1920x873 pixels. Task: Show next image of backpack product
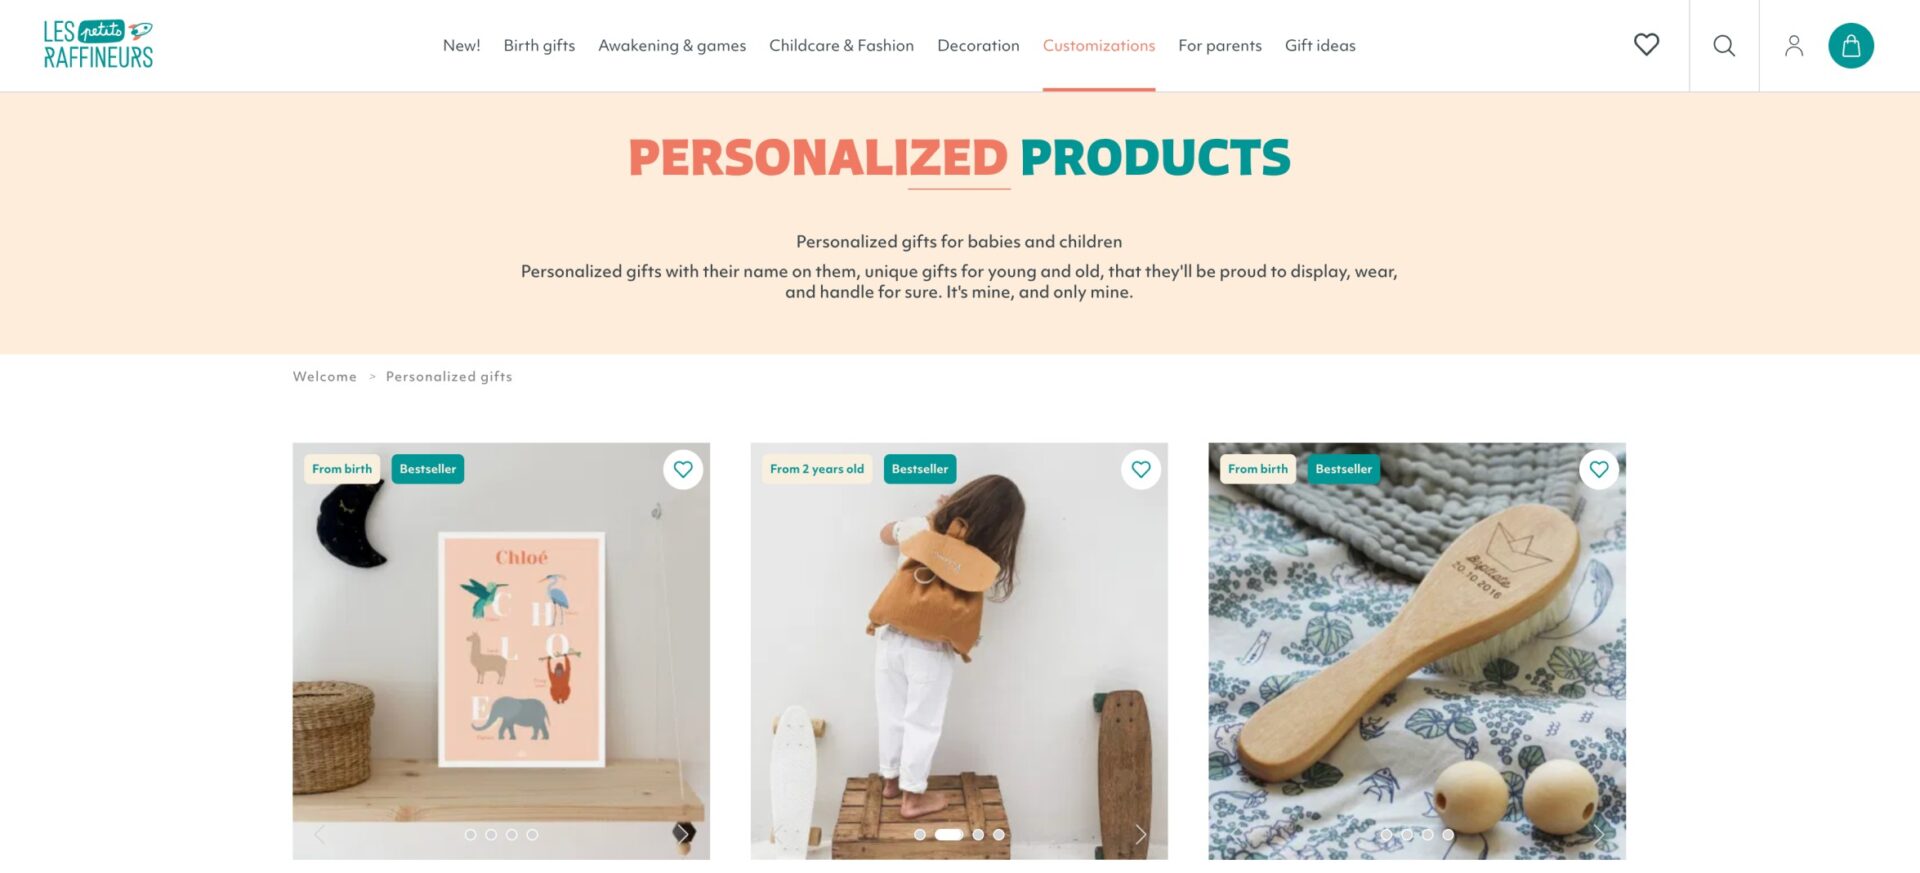[1141, 834]
